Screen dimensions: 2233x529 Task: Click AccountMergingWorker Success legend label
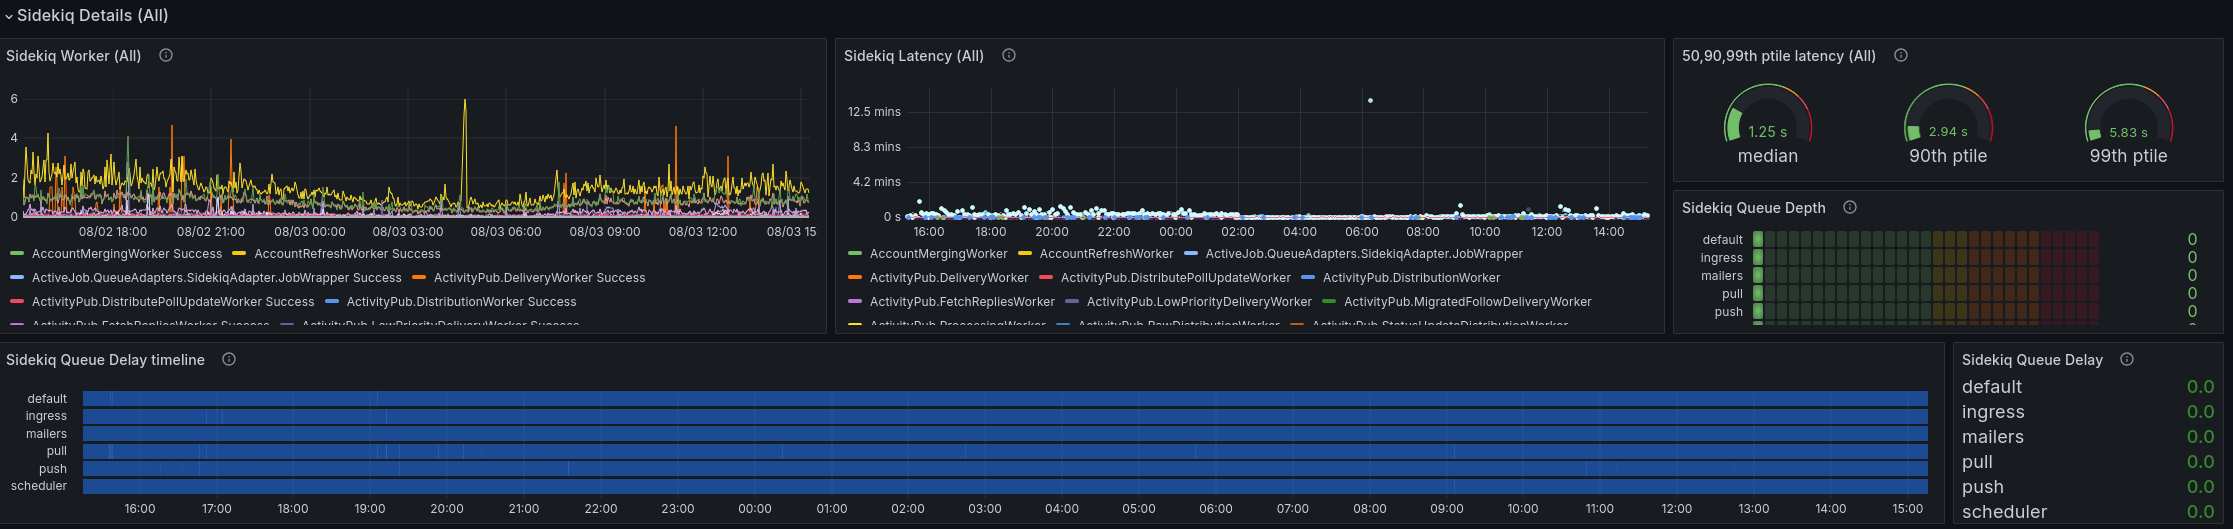[127, 254]
